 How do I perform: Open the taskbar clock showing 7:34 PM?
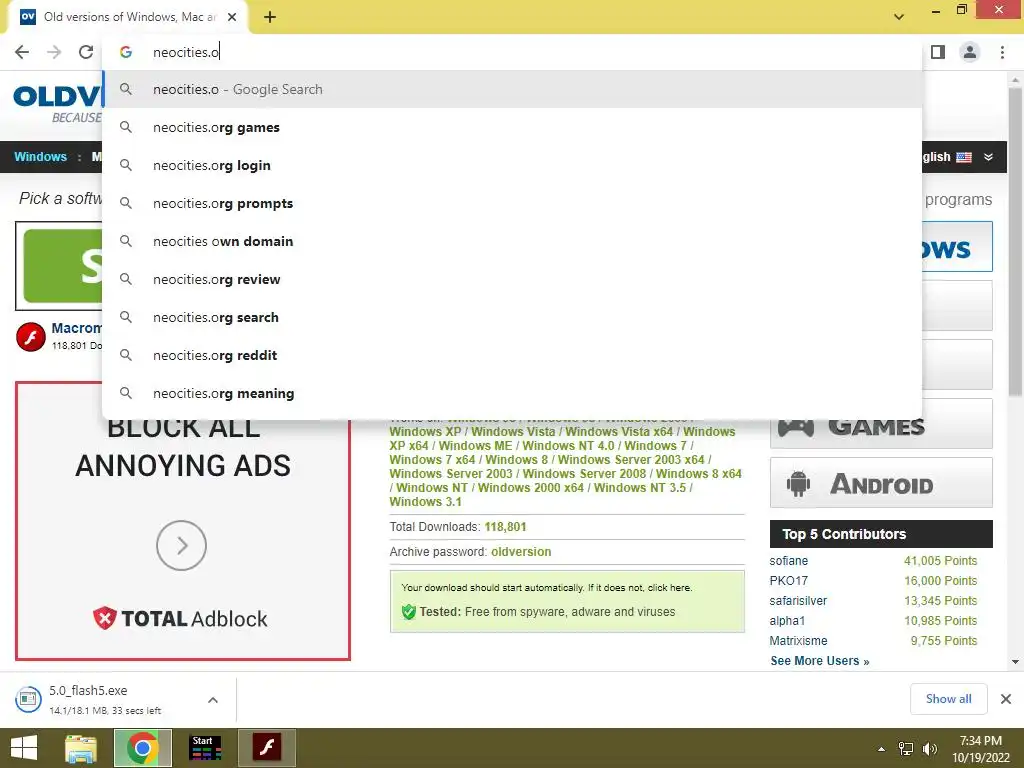[x=980, y=749]
